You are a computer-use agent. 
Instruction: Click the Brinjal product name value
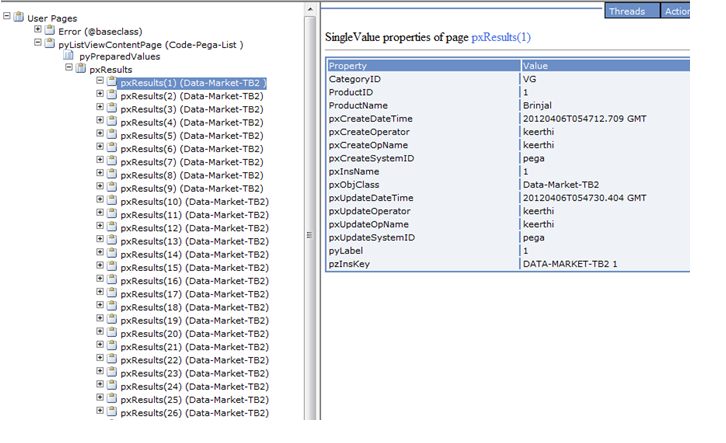coord(537,106)
